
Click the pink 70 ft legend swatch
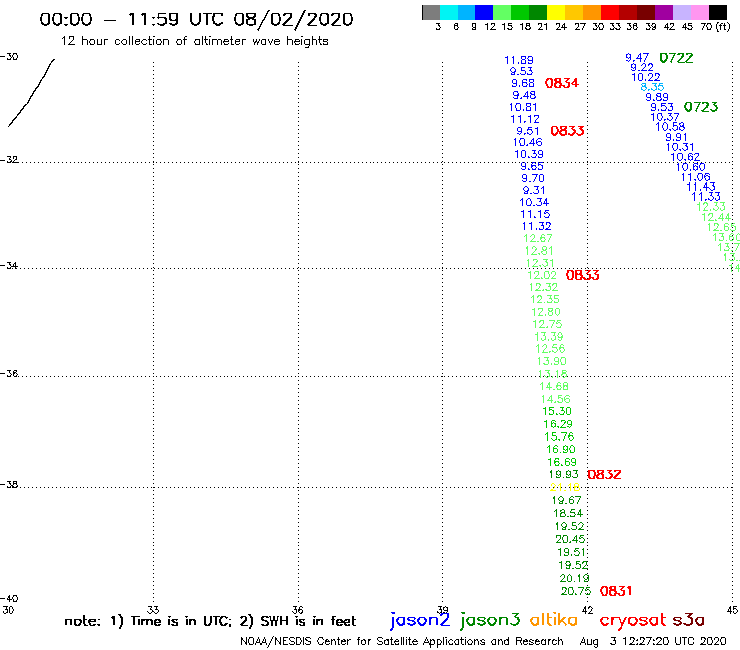click(699, 12)
